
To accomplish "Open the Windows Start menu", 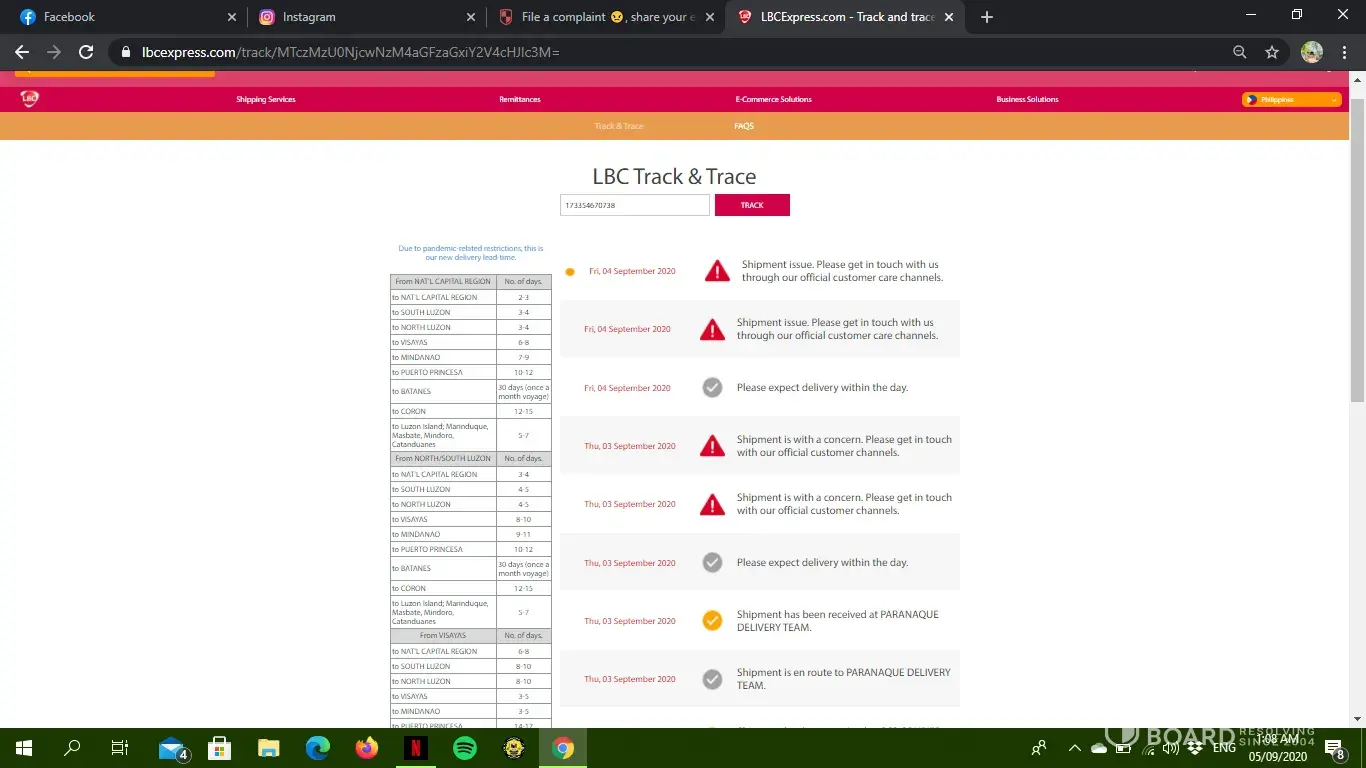I will [x=24, y=748].
